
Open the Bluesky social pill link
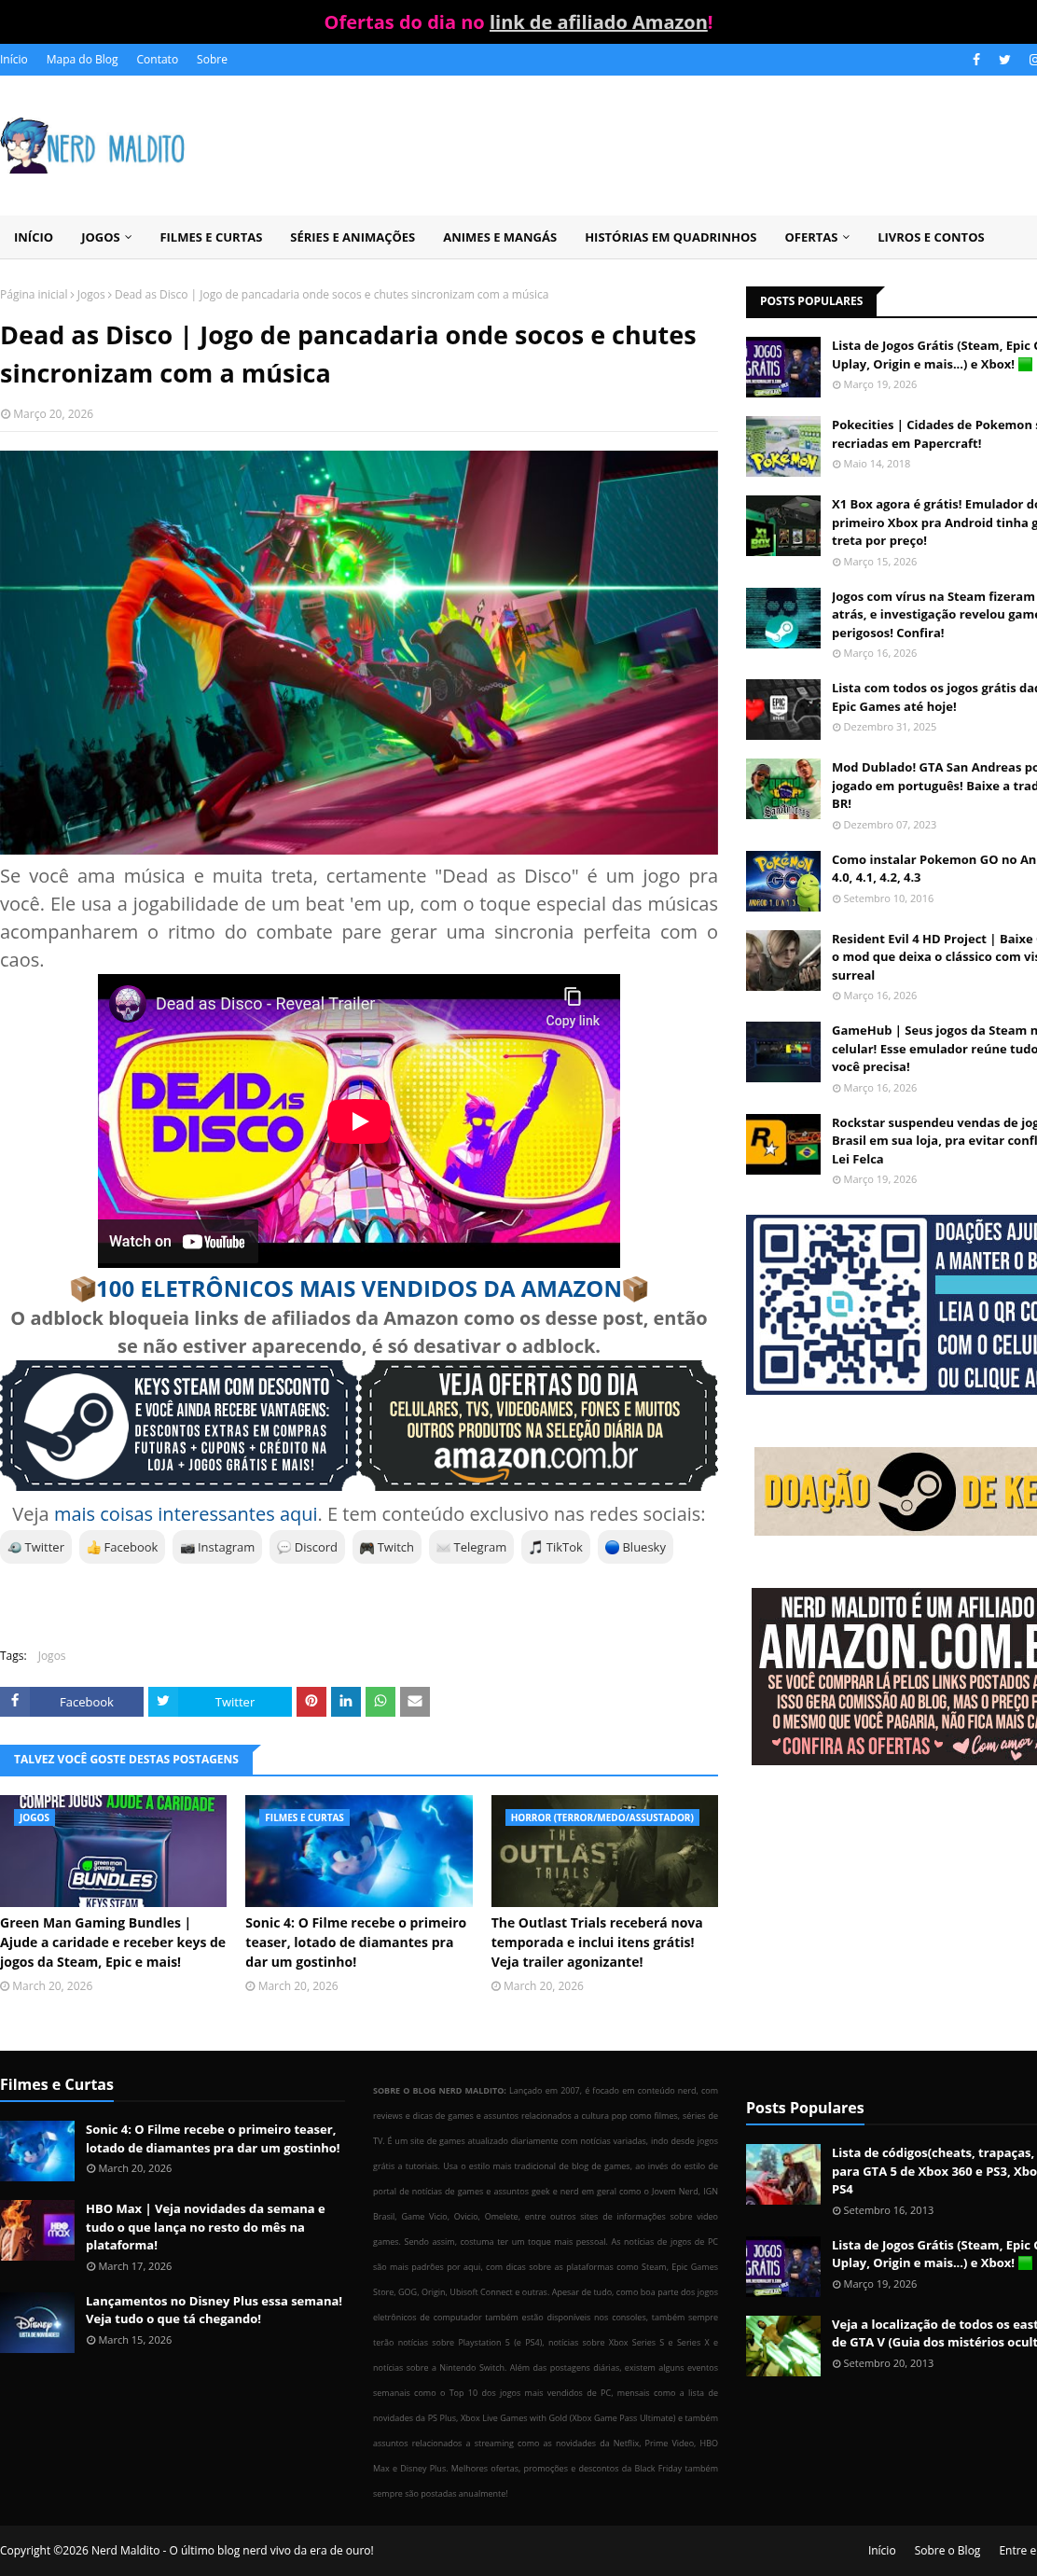(635, 1547)
